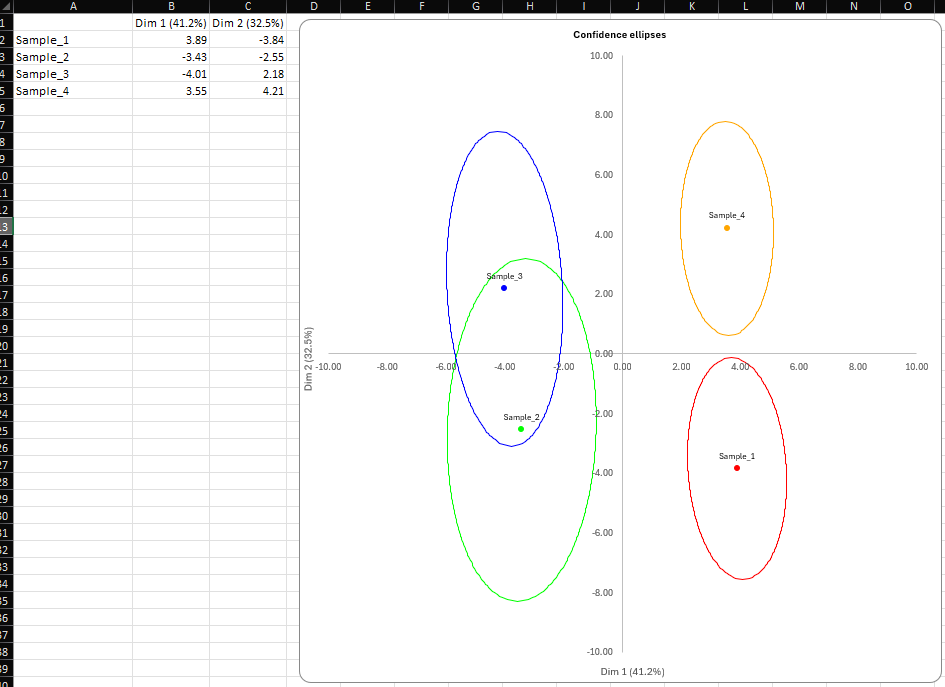Click the horizontal axis title below the chart

(x=632, y=671)
